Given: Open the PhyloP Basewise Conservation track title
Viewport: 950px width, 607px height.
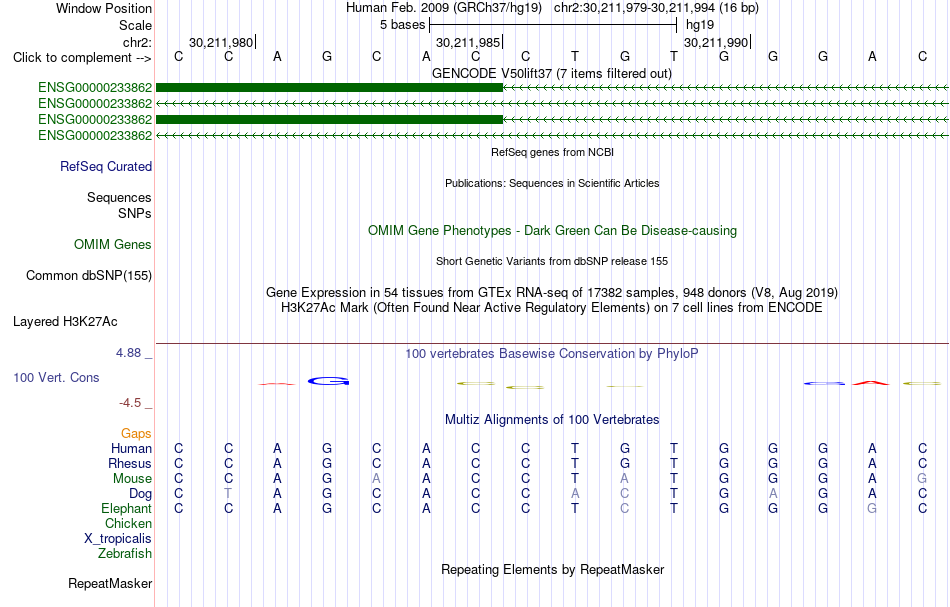Looking at the screenshot, I should (x=552, y=354).
